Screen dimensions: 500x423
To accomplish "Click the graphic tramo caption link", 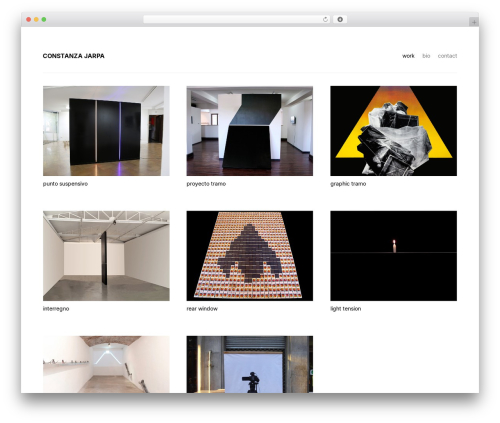I will 348,184.
